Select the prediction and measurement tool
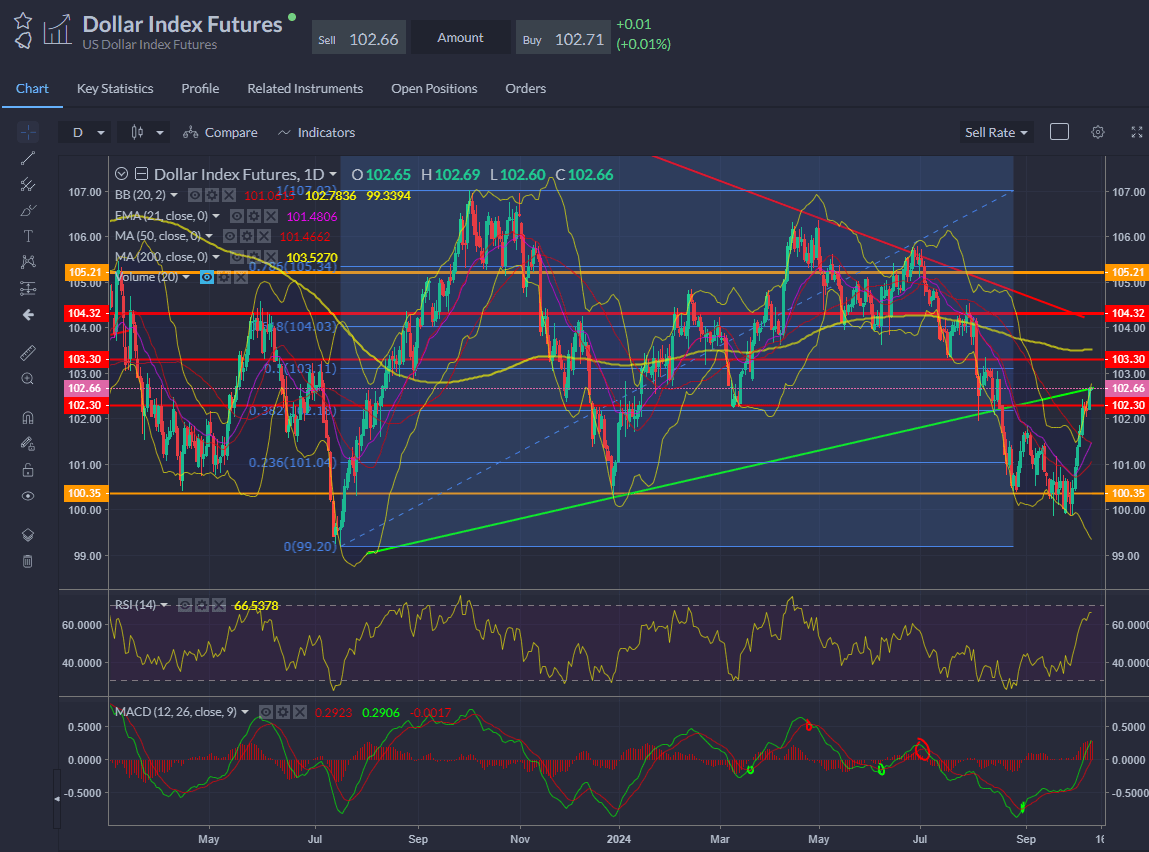 coord(28,288)
